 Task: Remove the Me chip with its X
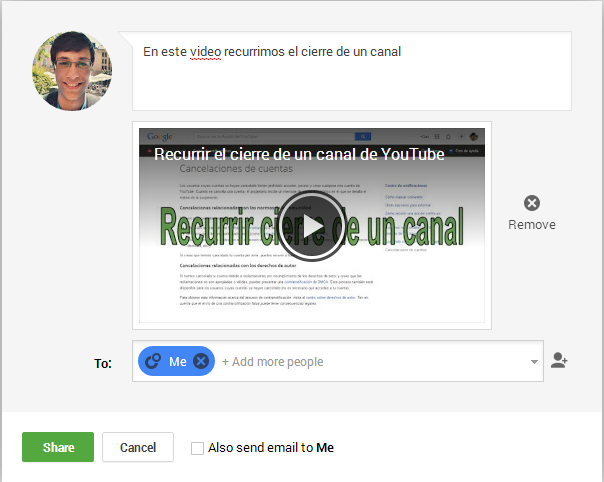click(201, 361)
